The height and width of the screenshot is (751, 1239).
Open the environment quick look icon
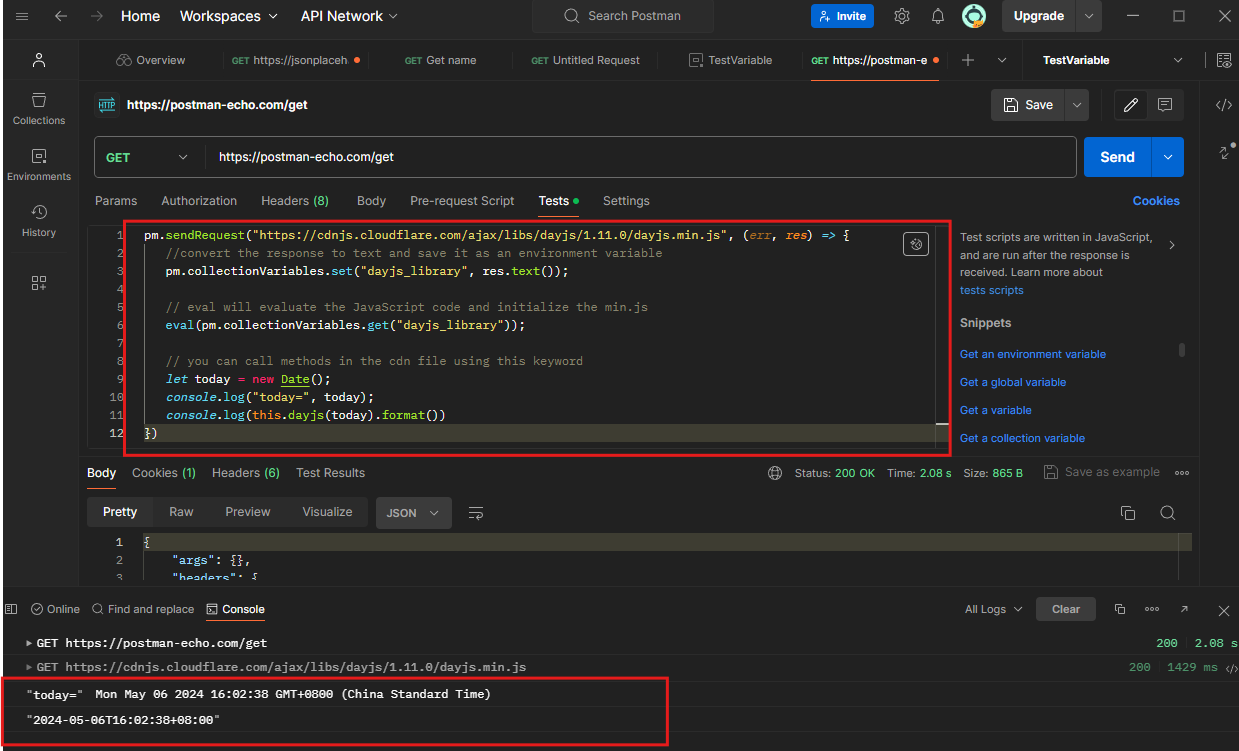click(x=1224, y=60)
